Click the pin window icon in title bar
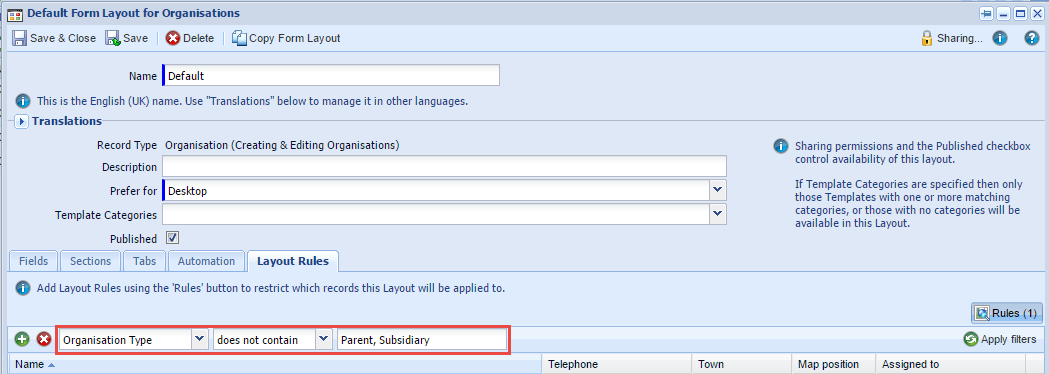The height and width of the screenshot is (374, 1049). coord(986,13)
